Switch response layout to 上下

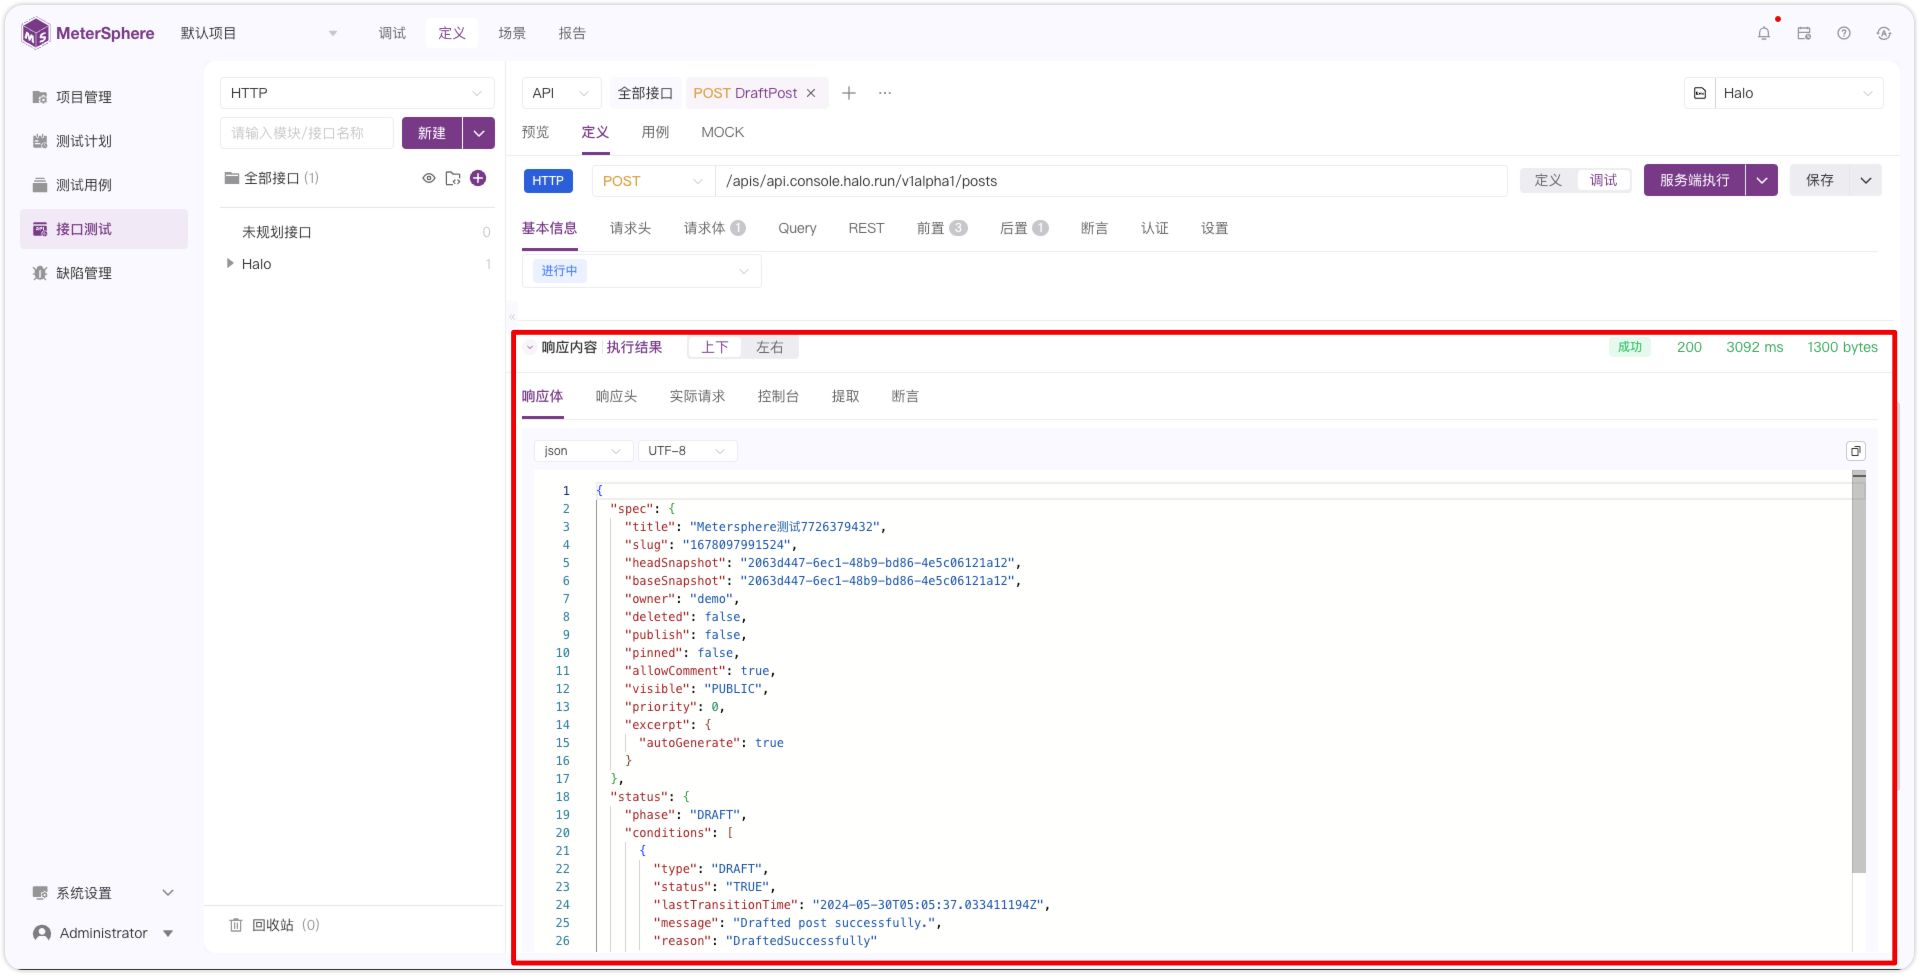(715, 347)
